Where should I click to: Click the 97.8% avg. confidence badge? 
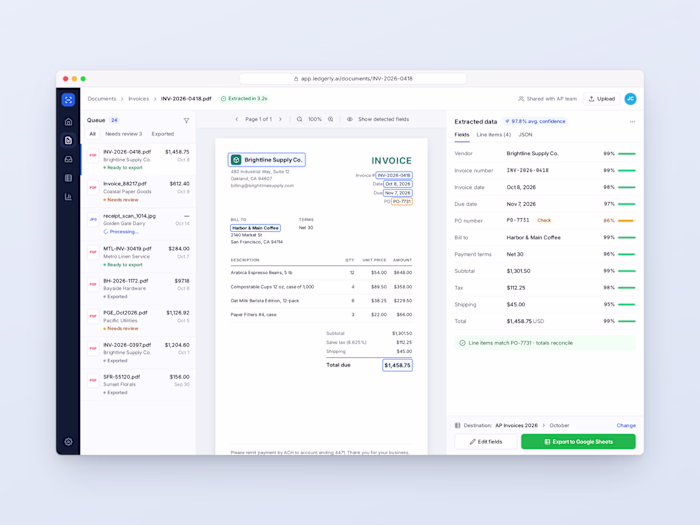coord(535,121)
